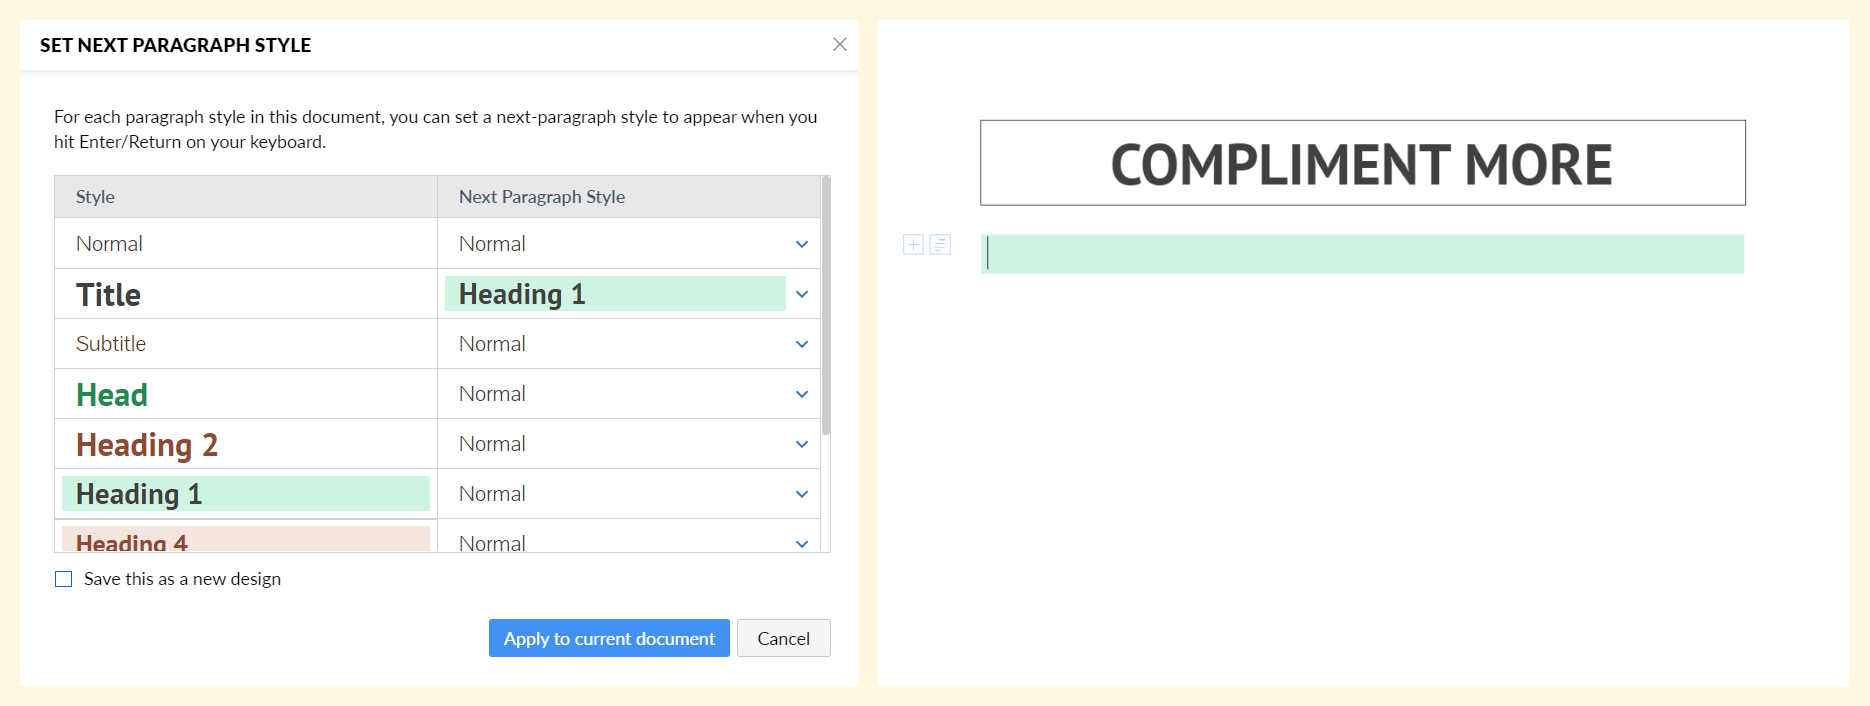Click the COMPLIMENT MORE title box
This screenshot has height=706, width=1870.
click(x=1363, y=163)
